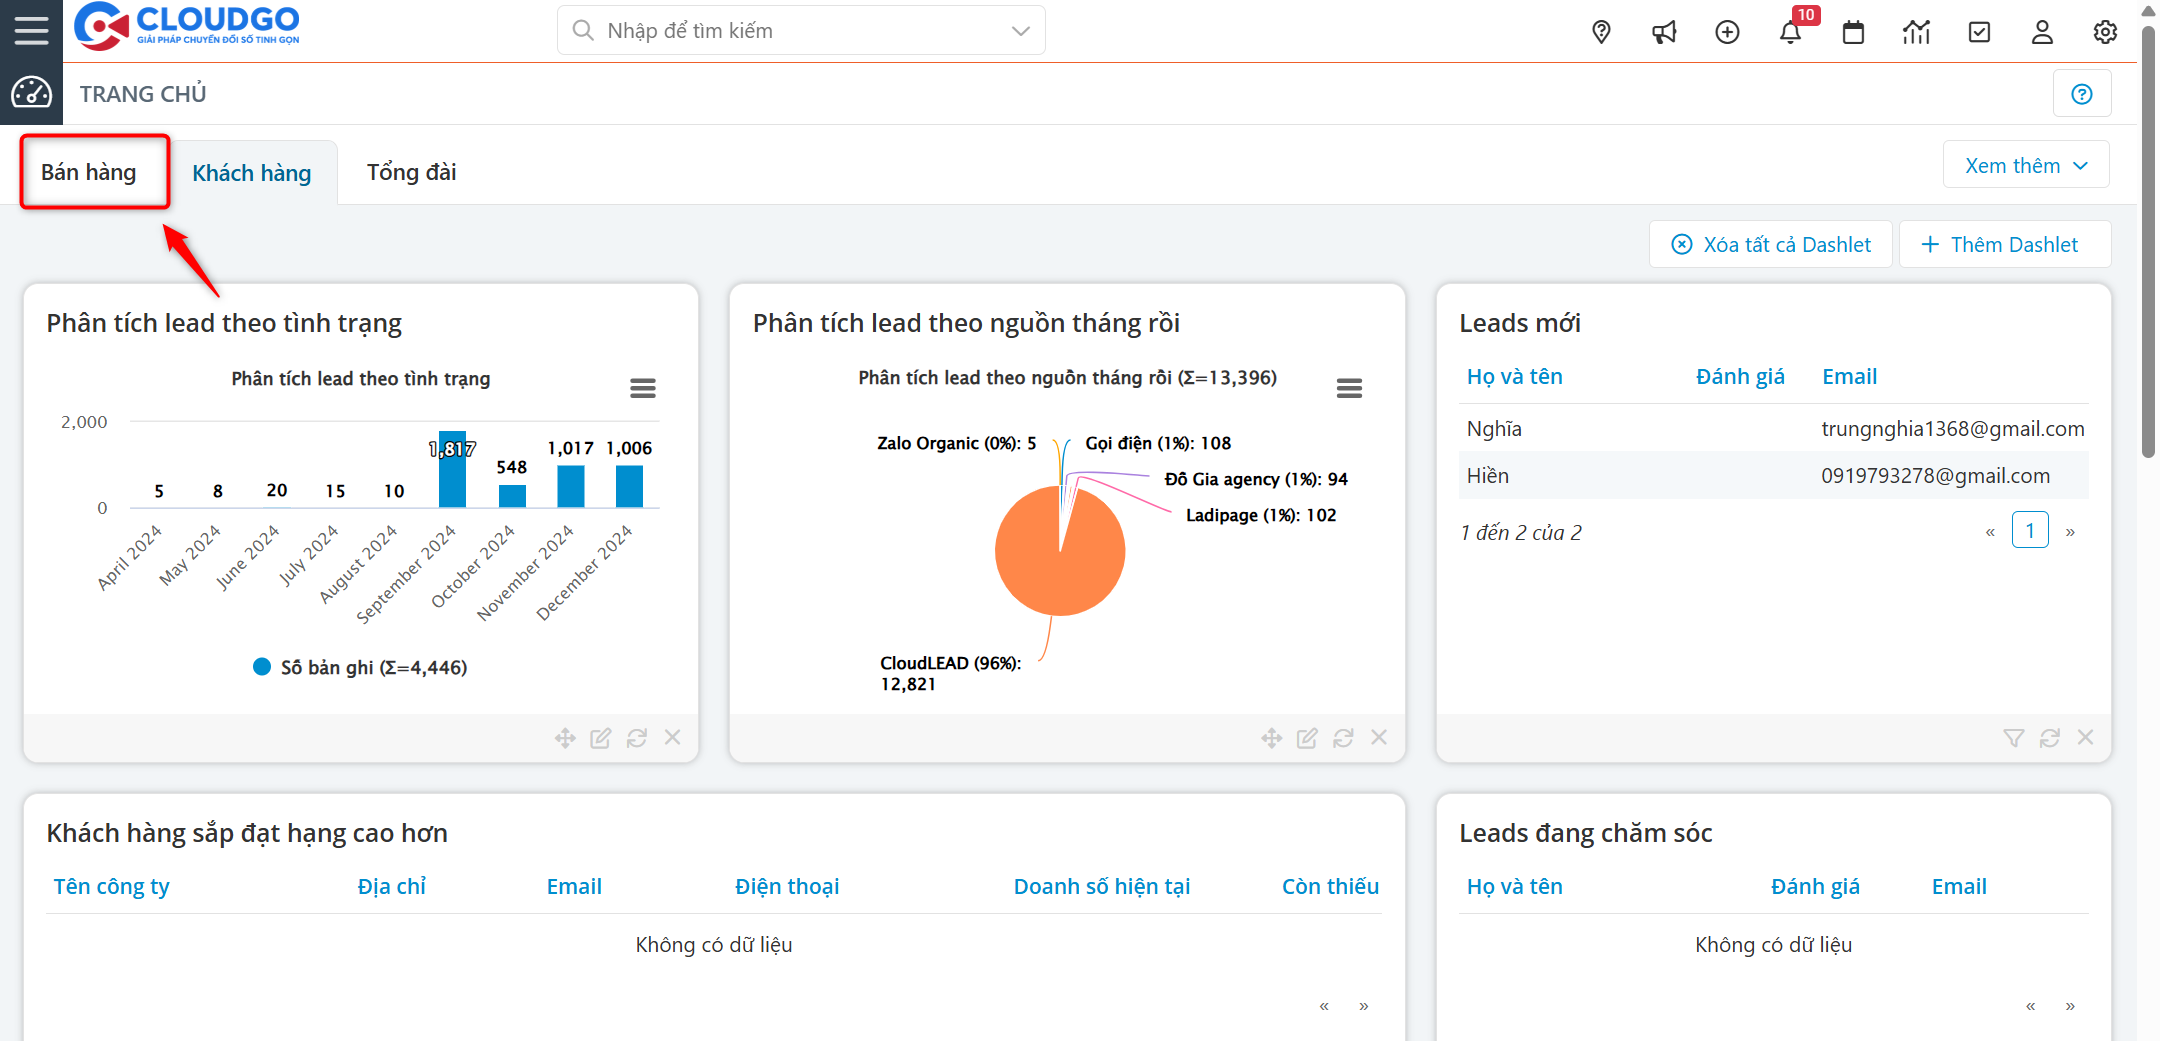Click the notifications bell icon
This screenshot has width=2160, height=1041.
point(1790,32)
